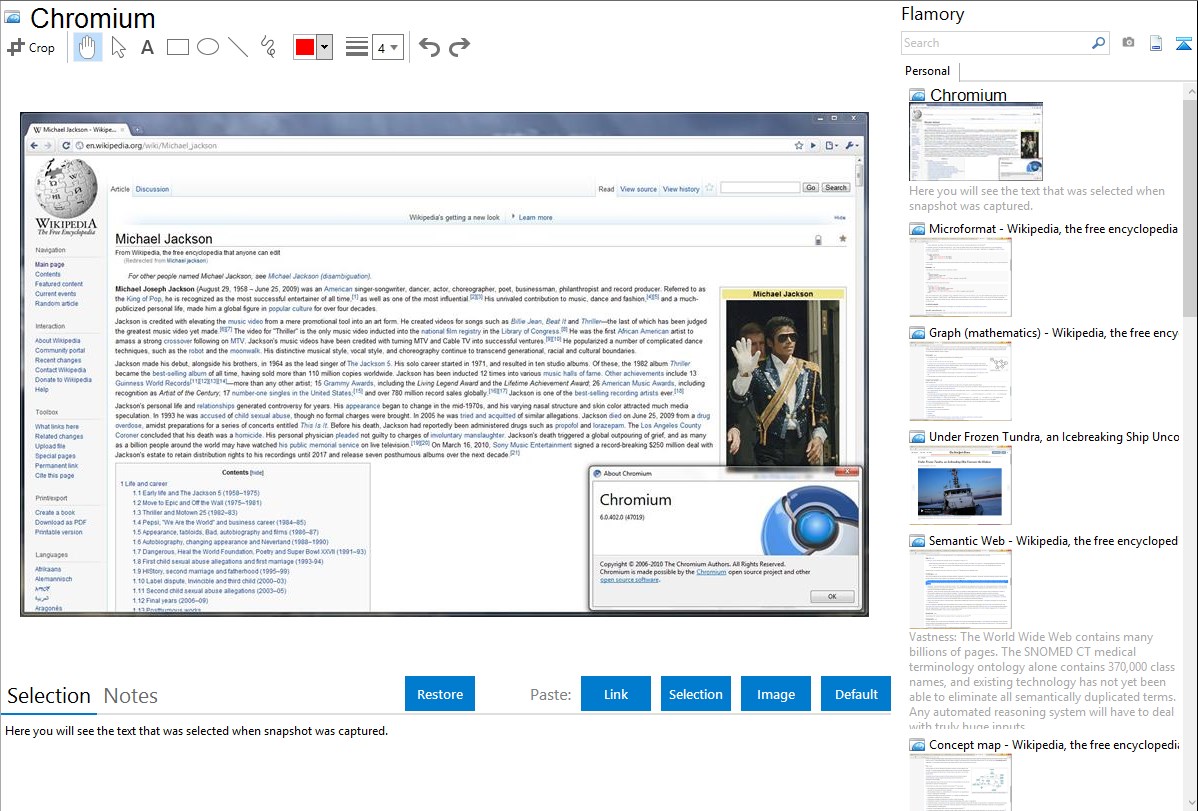Click the Paste Image button

point(775,694)
